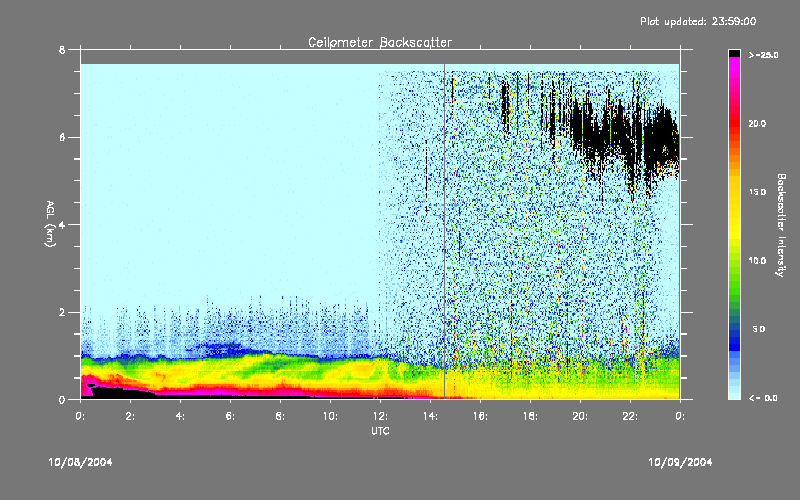This screenshot has height=500, width=800.
Task: Click the '15.0' colorbar tick label
Action: (757, 192)
